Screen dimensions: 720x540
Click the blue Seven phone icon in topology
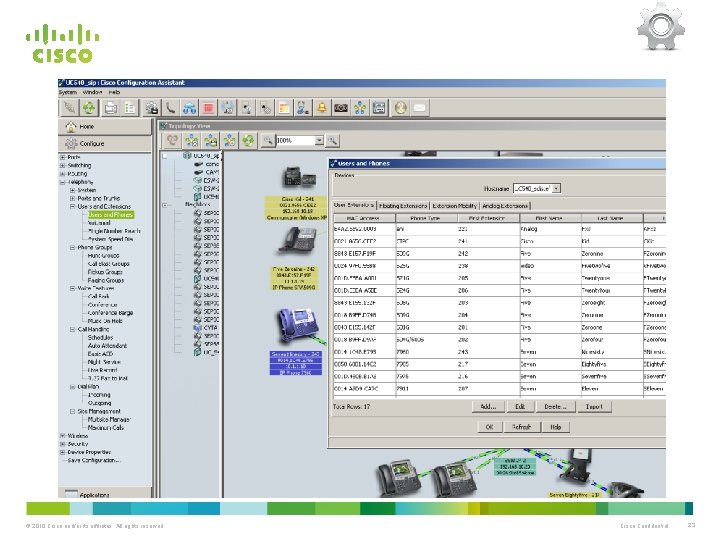coord(298,325)
